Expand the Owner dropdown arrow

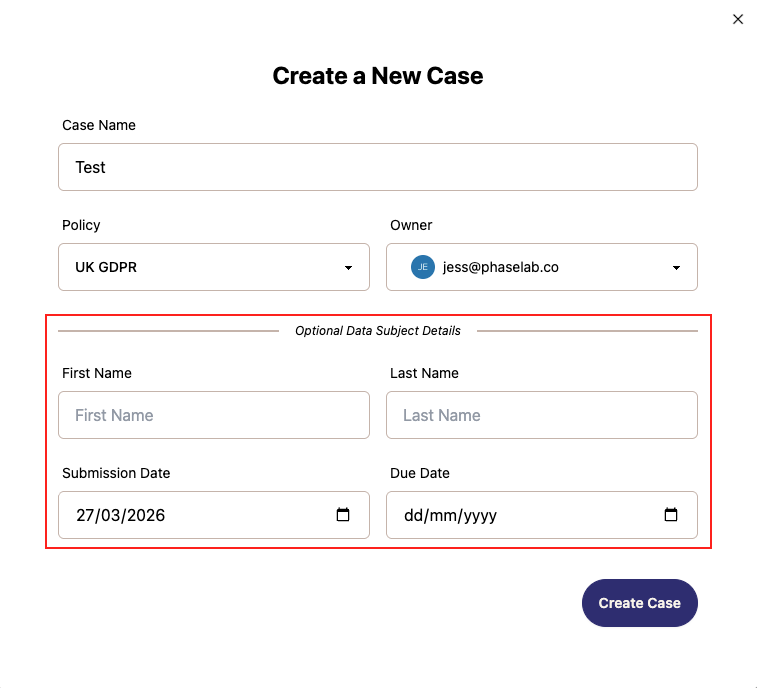(x=676, y=267)
